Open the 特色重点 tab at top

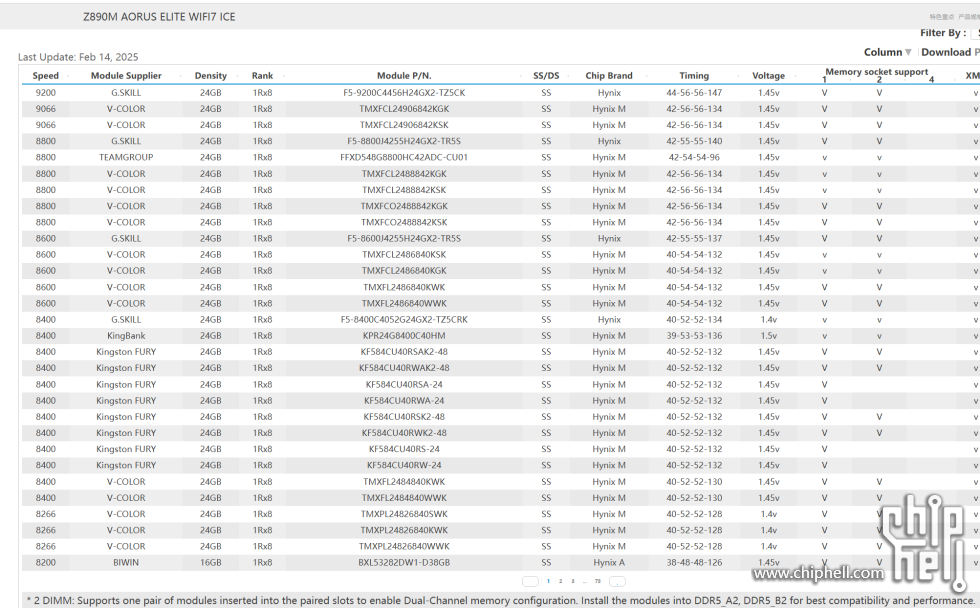941,17
